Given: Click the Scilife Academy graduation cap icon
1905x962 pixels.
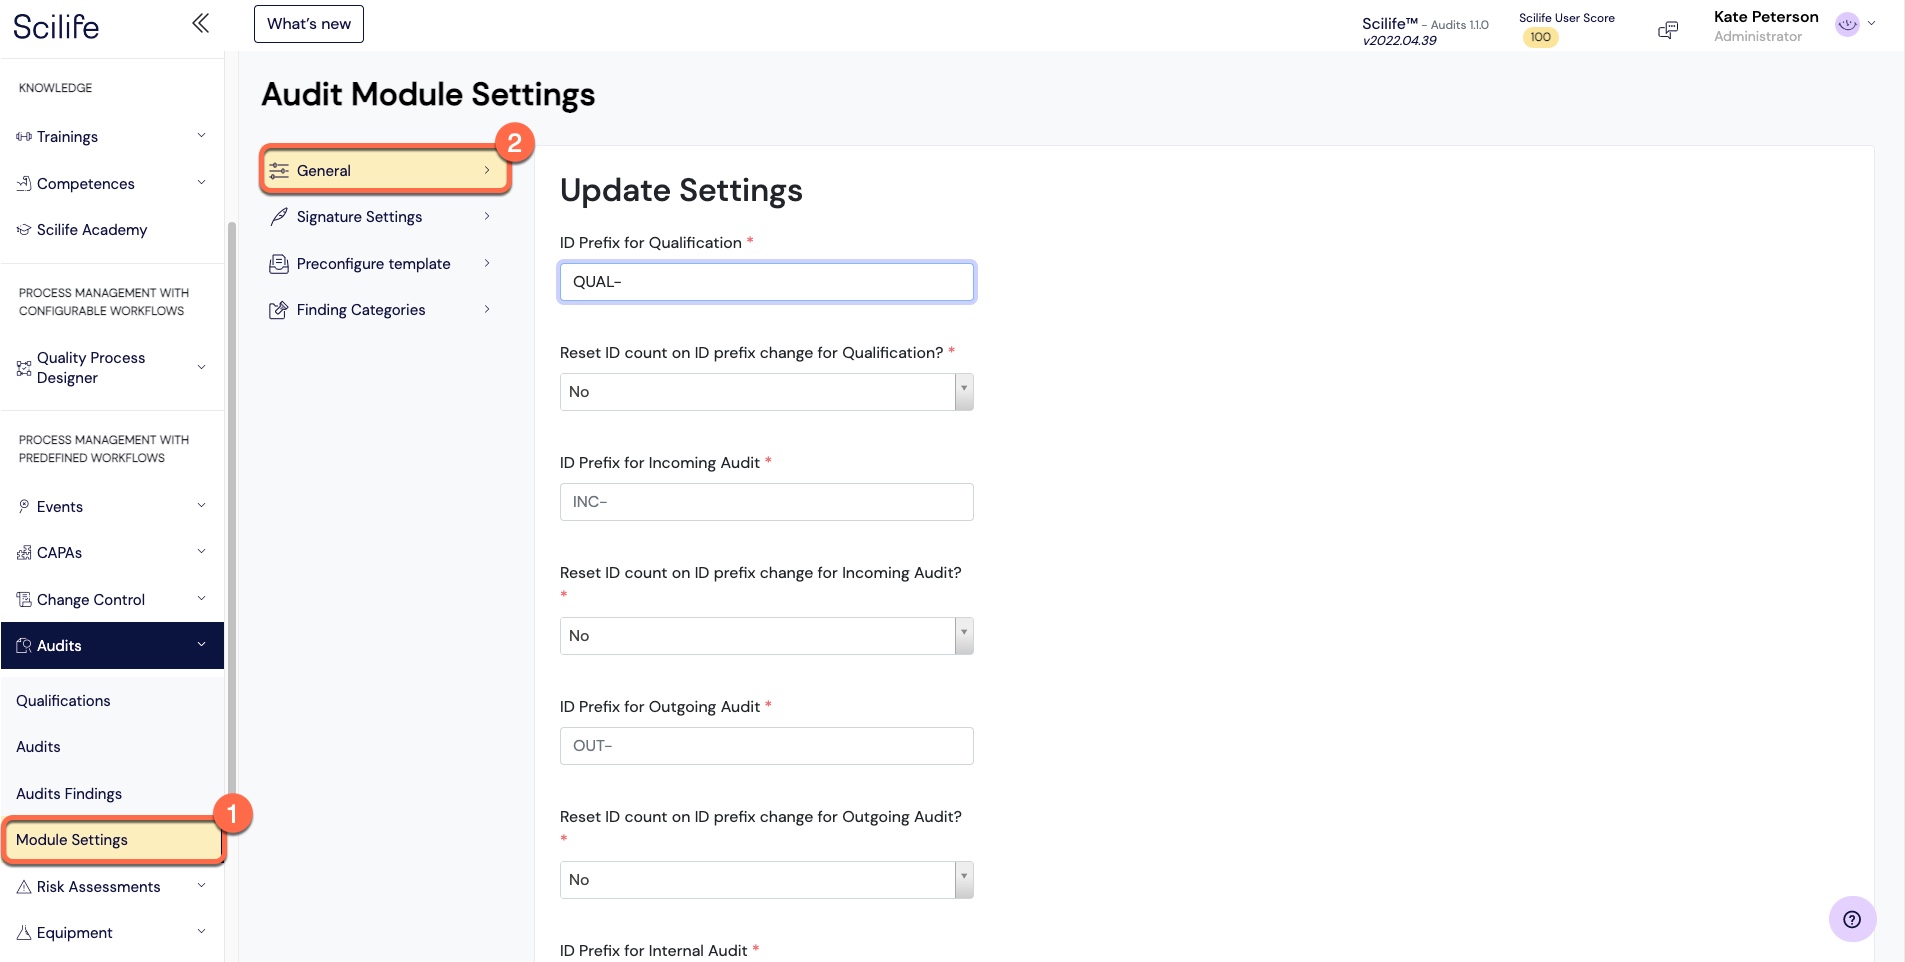Looking at the screenshot, I should pyautogui.click(x=24, y=230).
